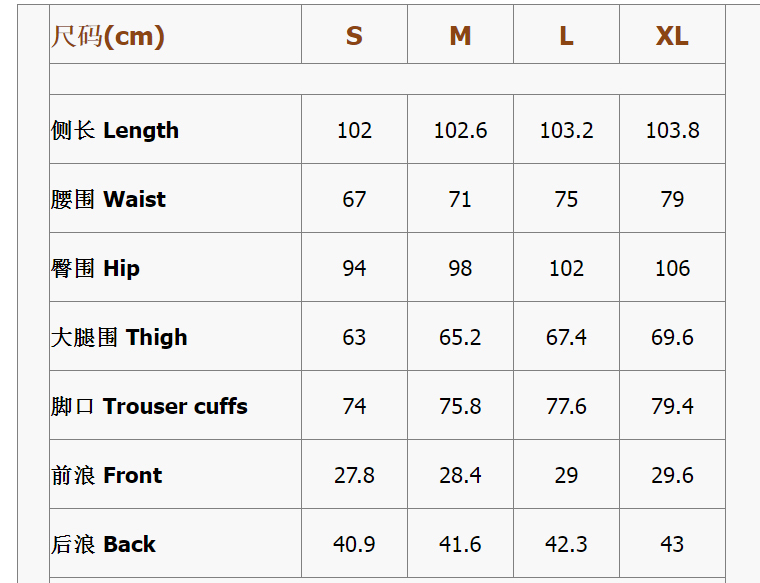Click the 脚口 Trouser cuffs label
The image size is (760, 583).
click(x=149, y=406)
